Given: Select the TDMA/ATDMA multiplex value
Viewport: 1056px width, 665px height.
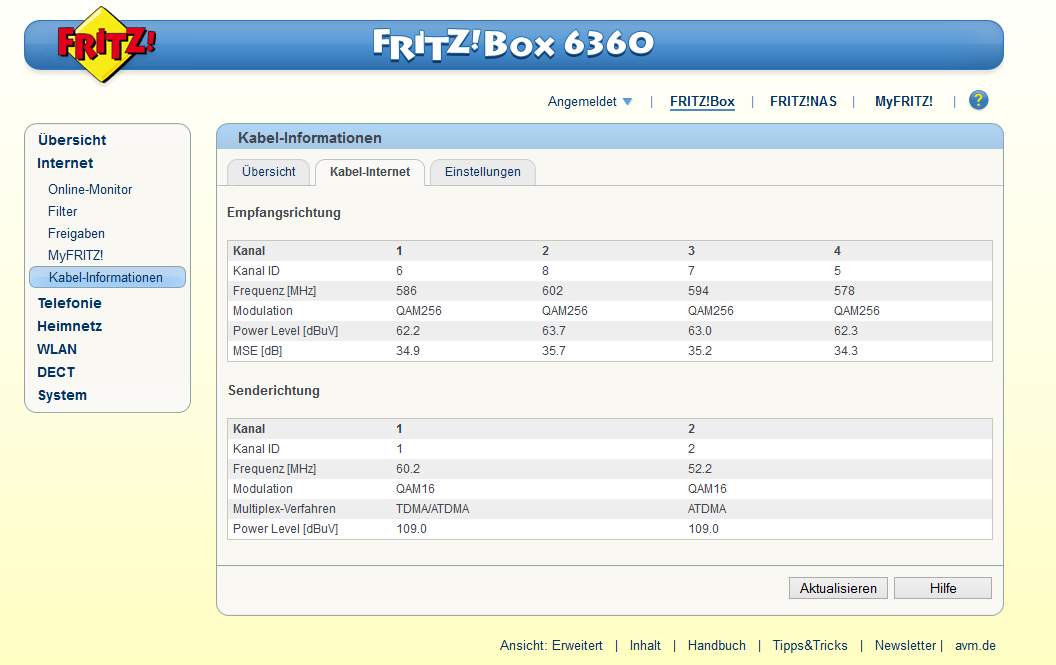Looking at the screenshot, I should [432, 509].
